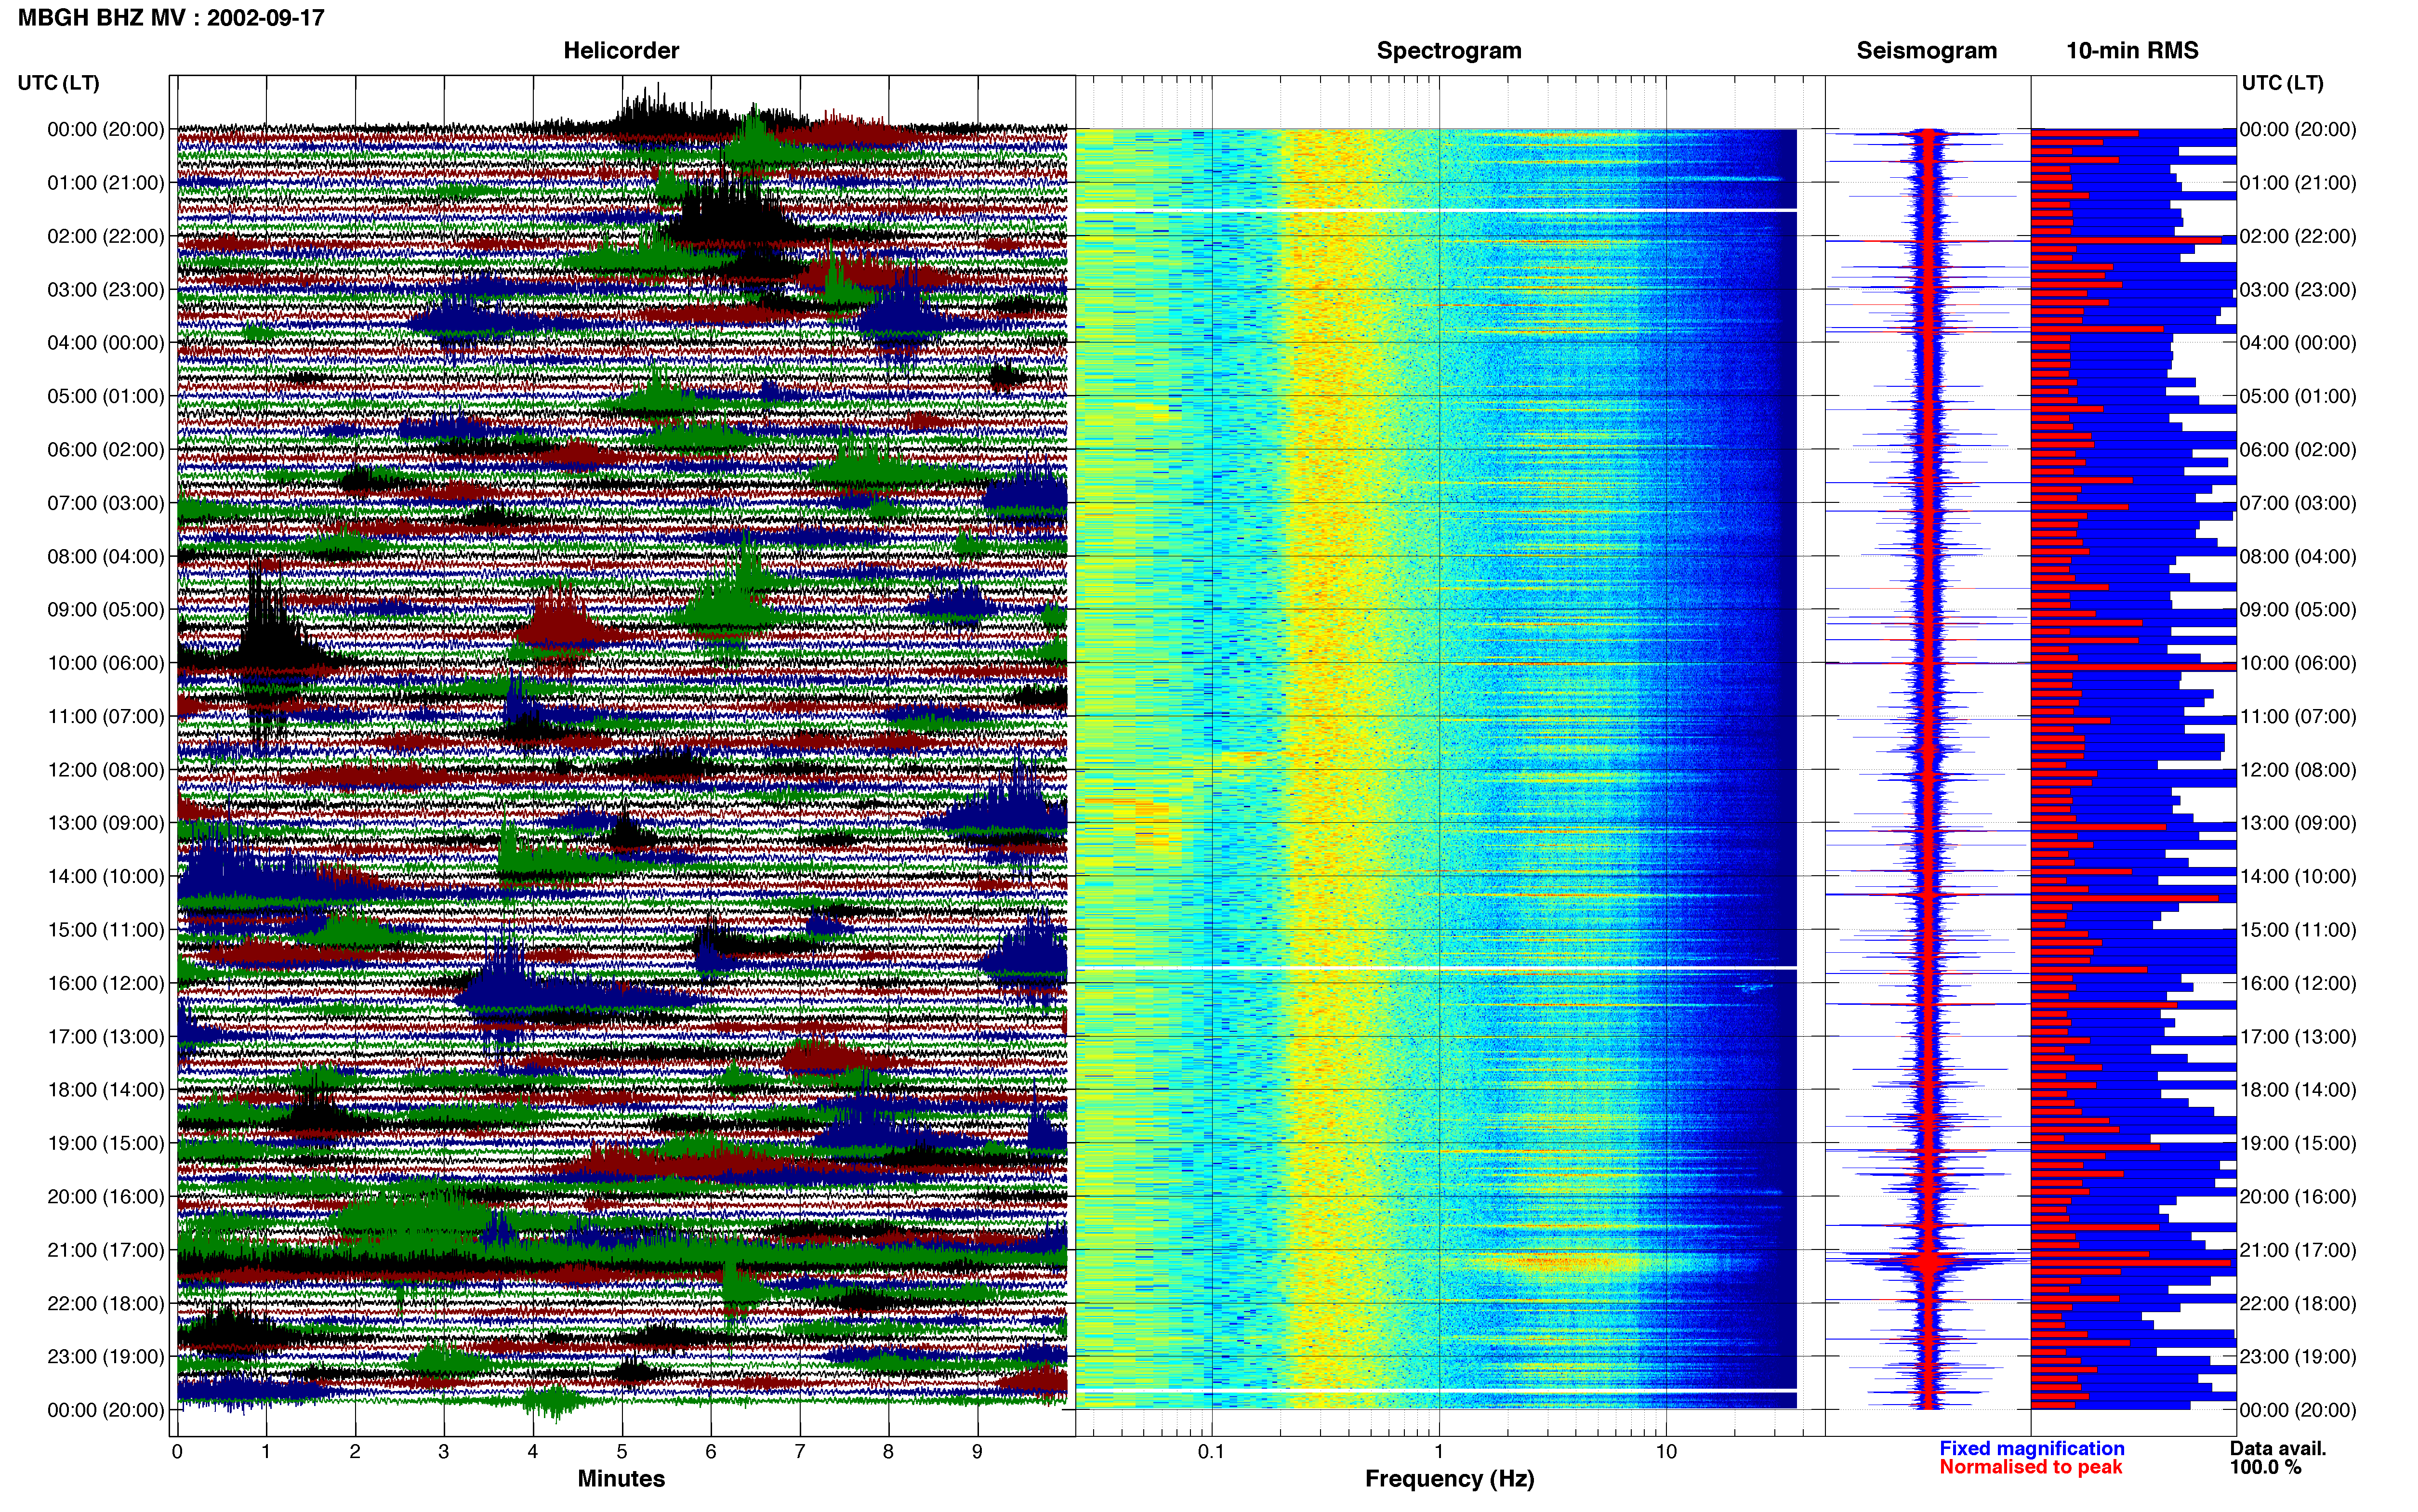Click the right '22:00 (18:00)' time label

click(x=2298, y=1304)
